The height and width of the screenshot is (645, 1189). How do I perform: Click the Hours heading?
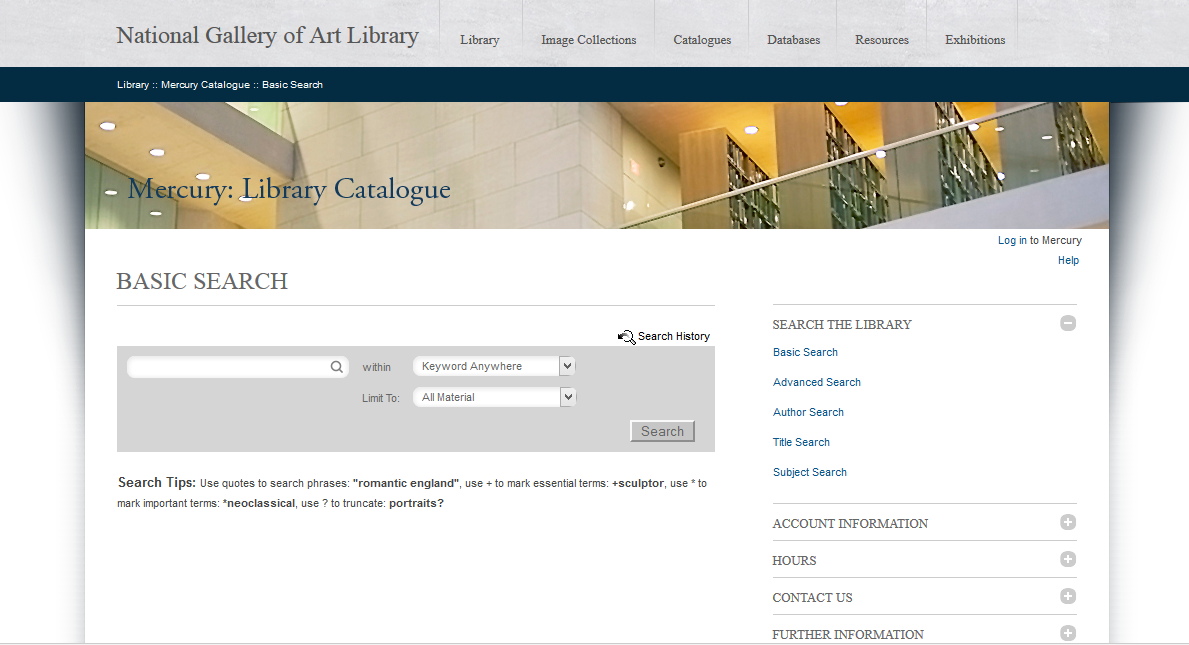tap(794, 561)
